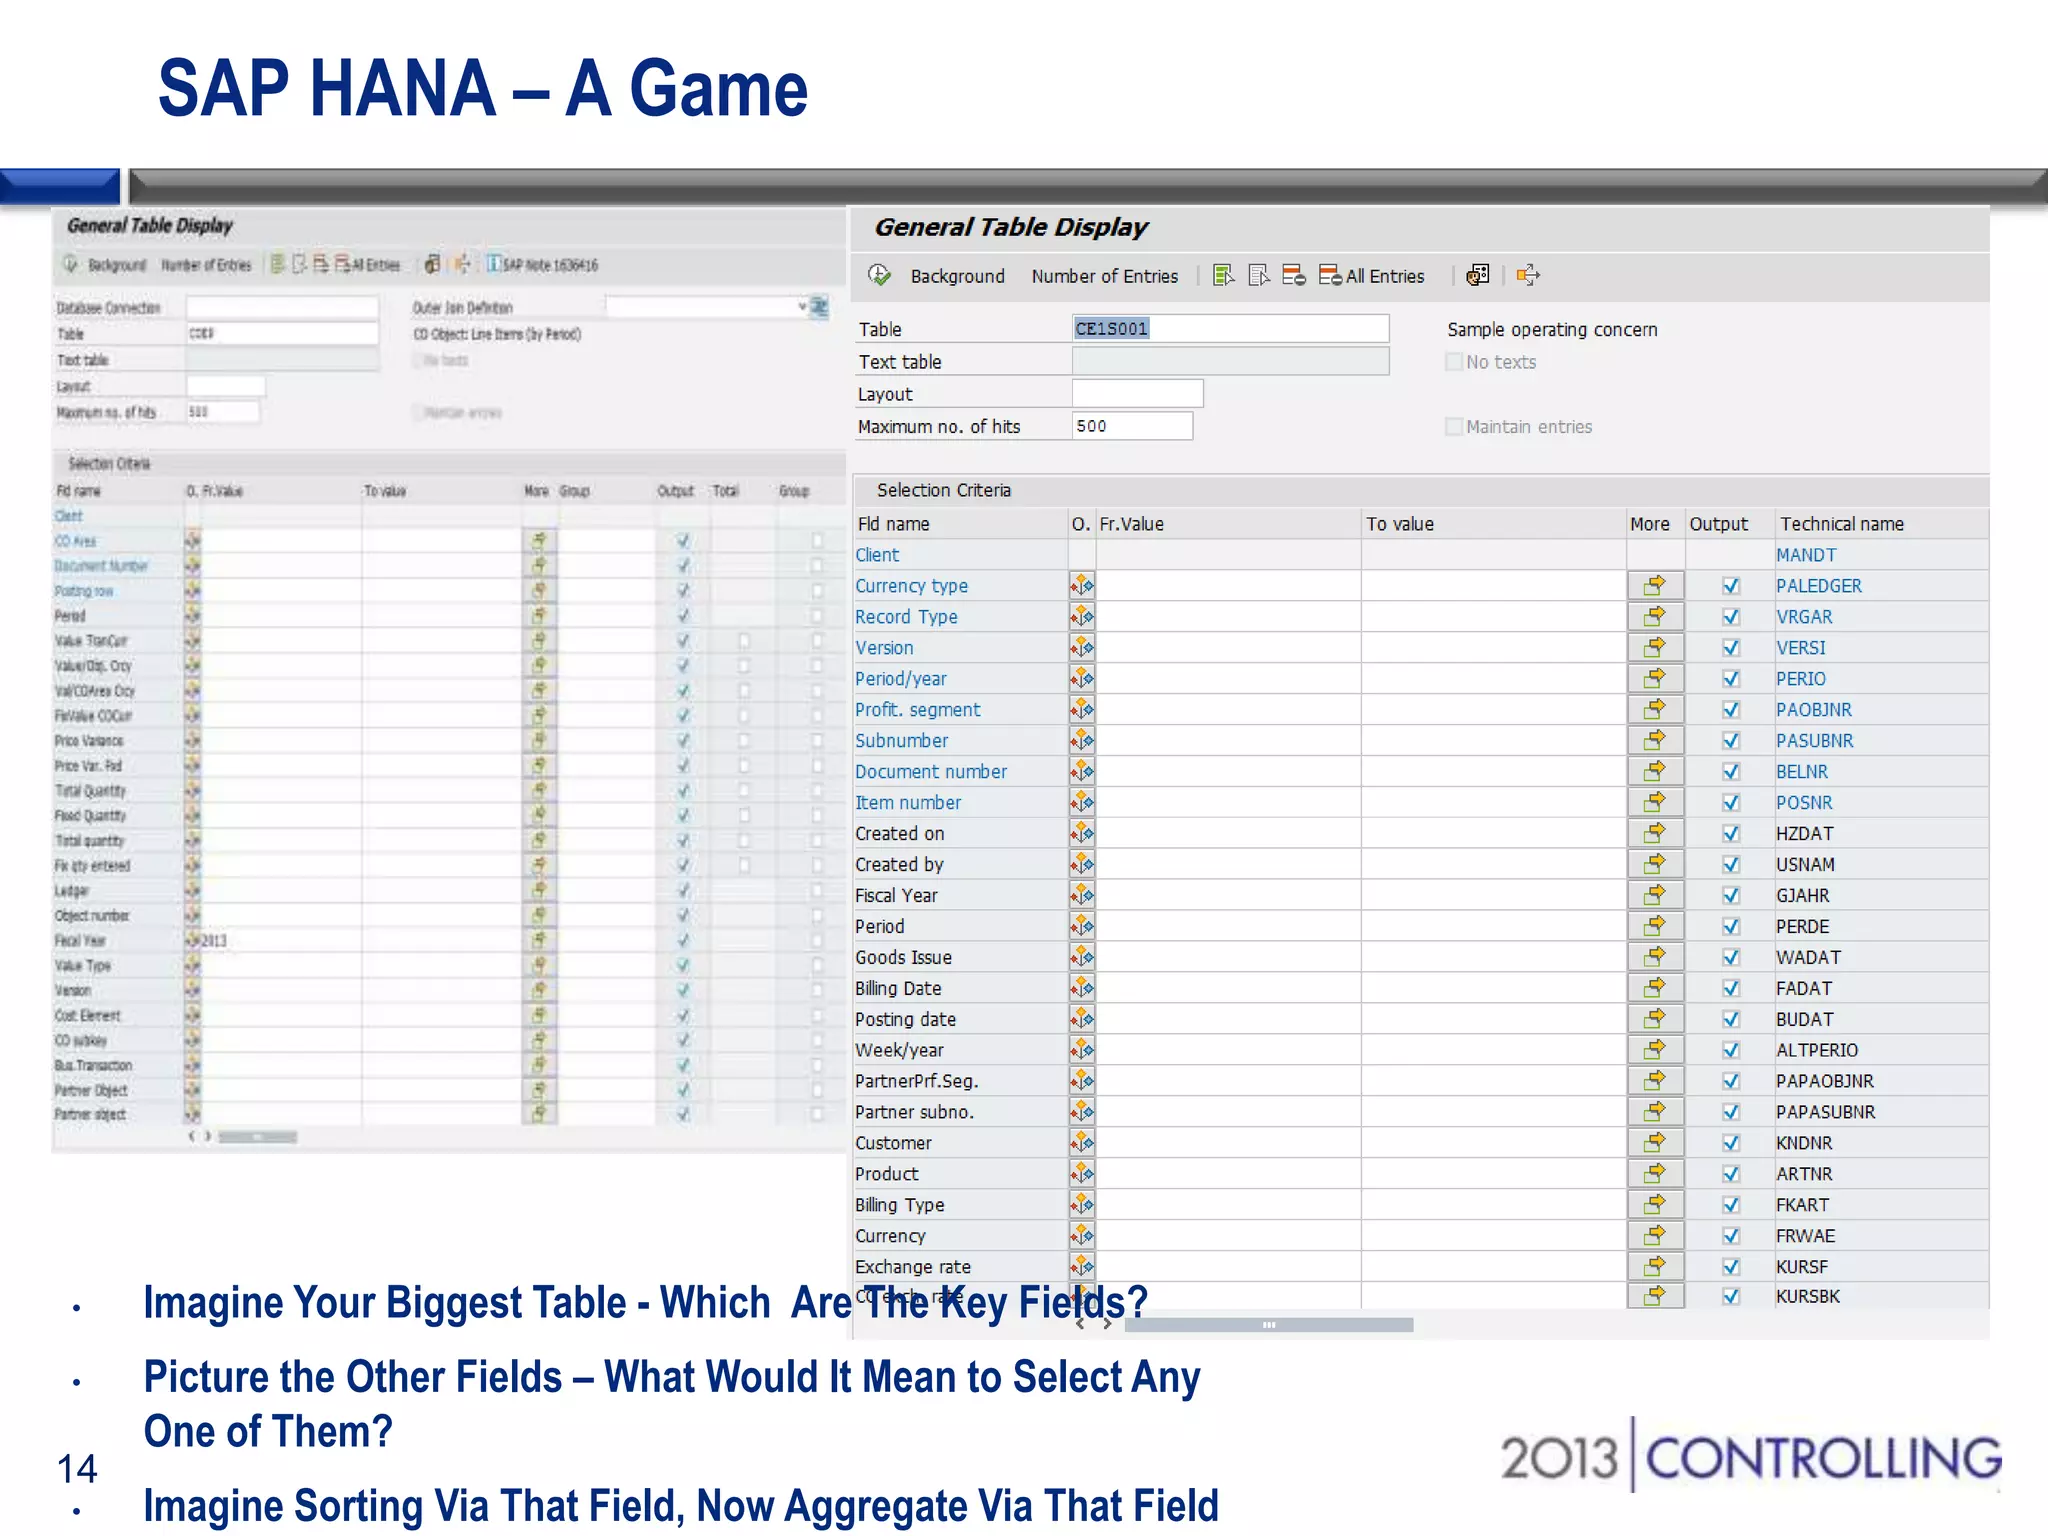Click selection option icon for Profit. segment
The height and width of the screenshot is (1536, 2048).
pyautogui.click(x=1082, y=710)
